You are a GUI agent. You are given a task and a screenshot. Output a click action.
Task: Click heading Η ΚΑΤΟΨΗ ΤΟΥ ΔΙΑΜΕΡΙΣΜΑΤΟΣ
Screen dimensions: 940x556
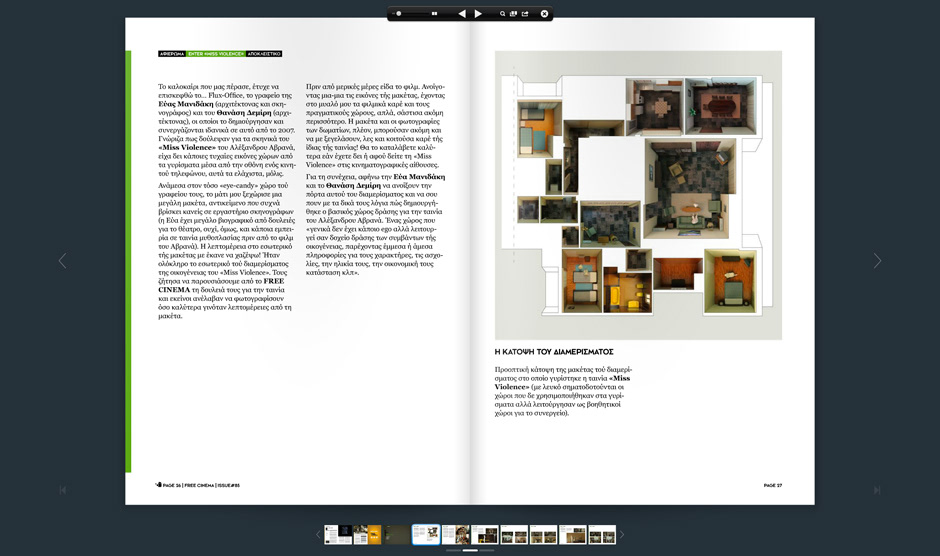[x=554, y=352]
